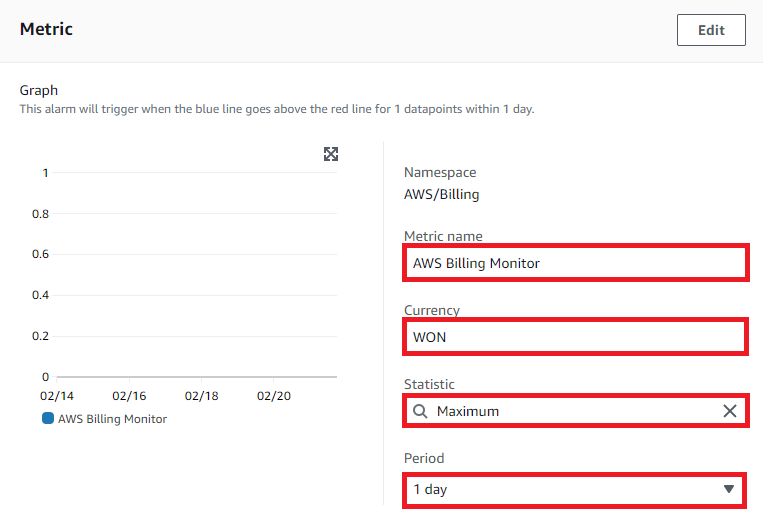Click the 02/14 axis date label
The image size is (763, 523).
pyautogui.click(x=56, y=396)
